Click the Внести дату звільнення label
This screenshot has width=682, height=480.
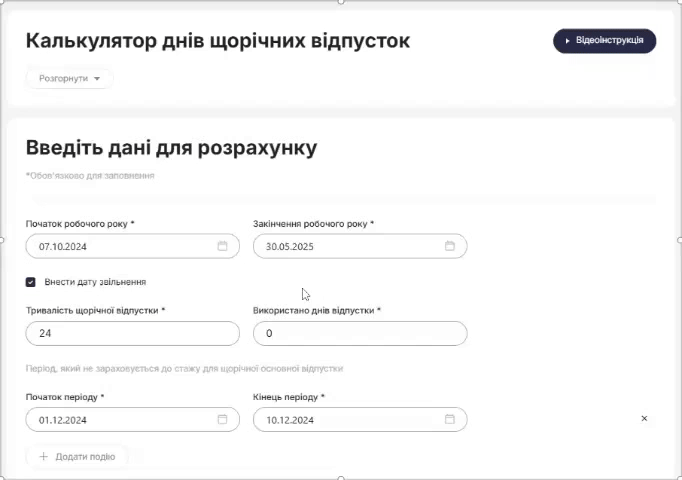tap(95, 282)
